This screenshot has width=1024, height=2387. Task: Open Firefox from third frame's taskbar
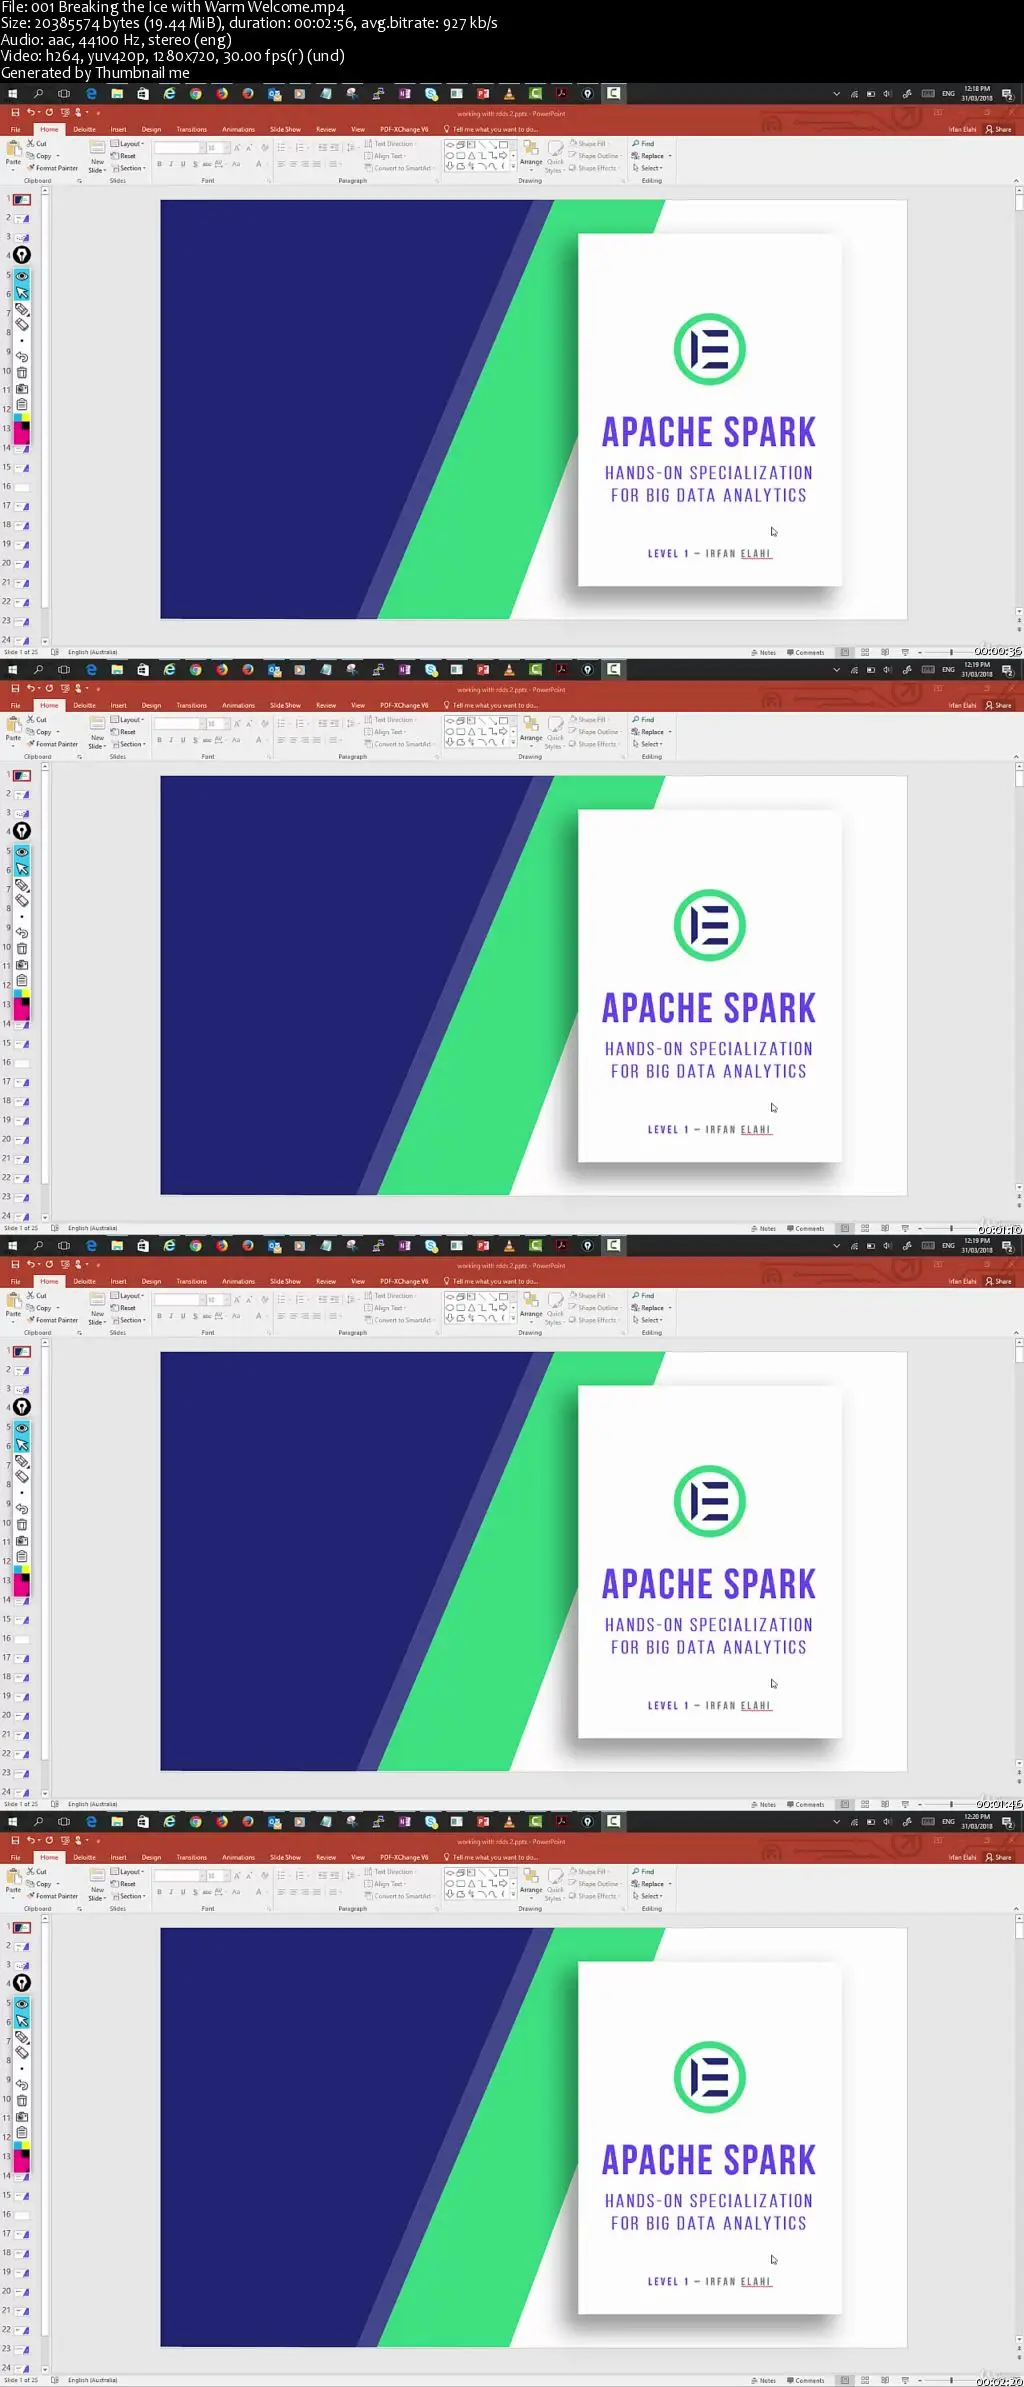coord(222,1245)
